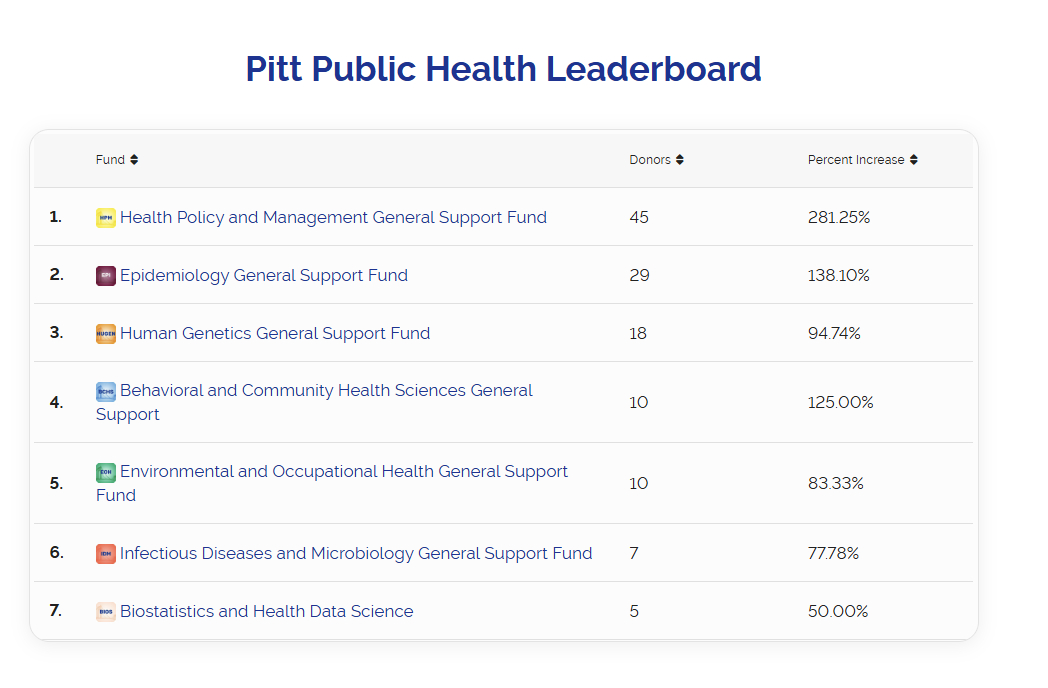Click the Fund column header text

(110, 160)
